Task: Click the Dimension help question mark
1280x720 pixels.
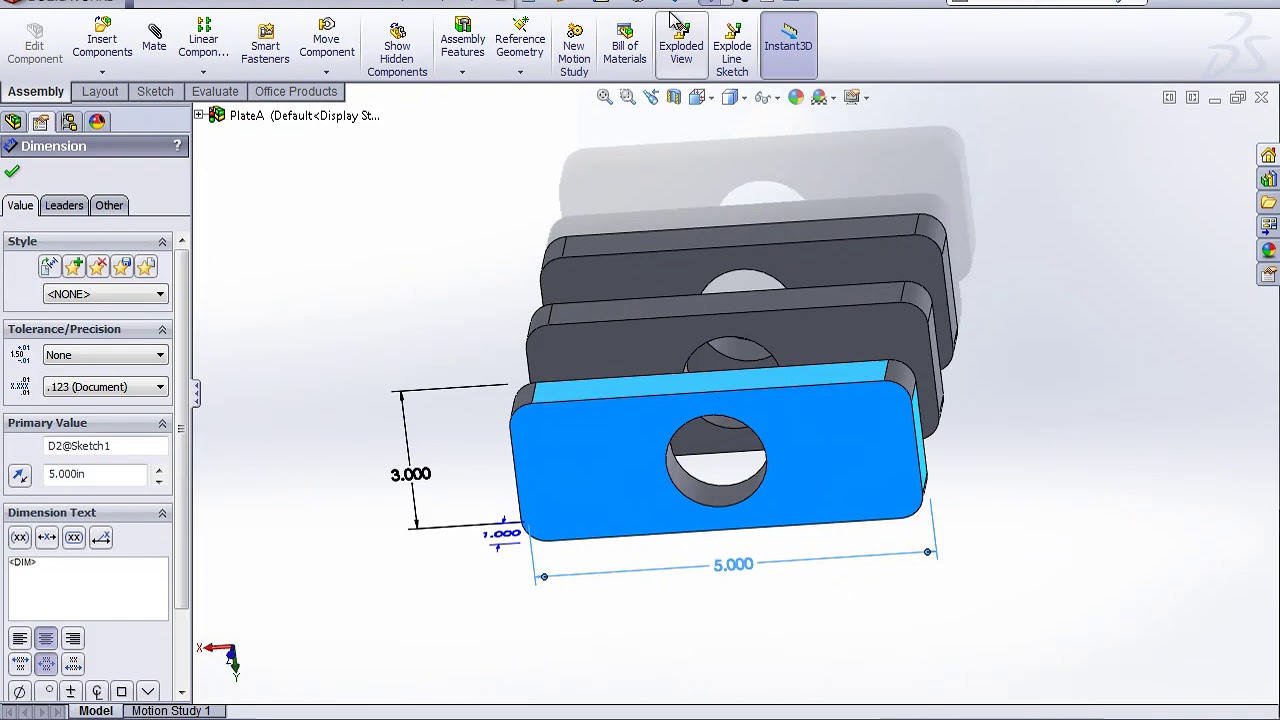Action: [x=177, y=146]
